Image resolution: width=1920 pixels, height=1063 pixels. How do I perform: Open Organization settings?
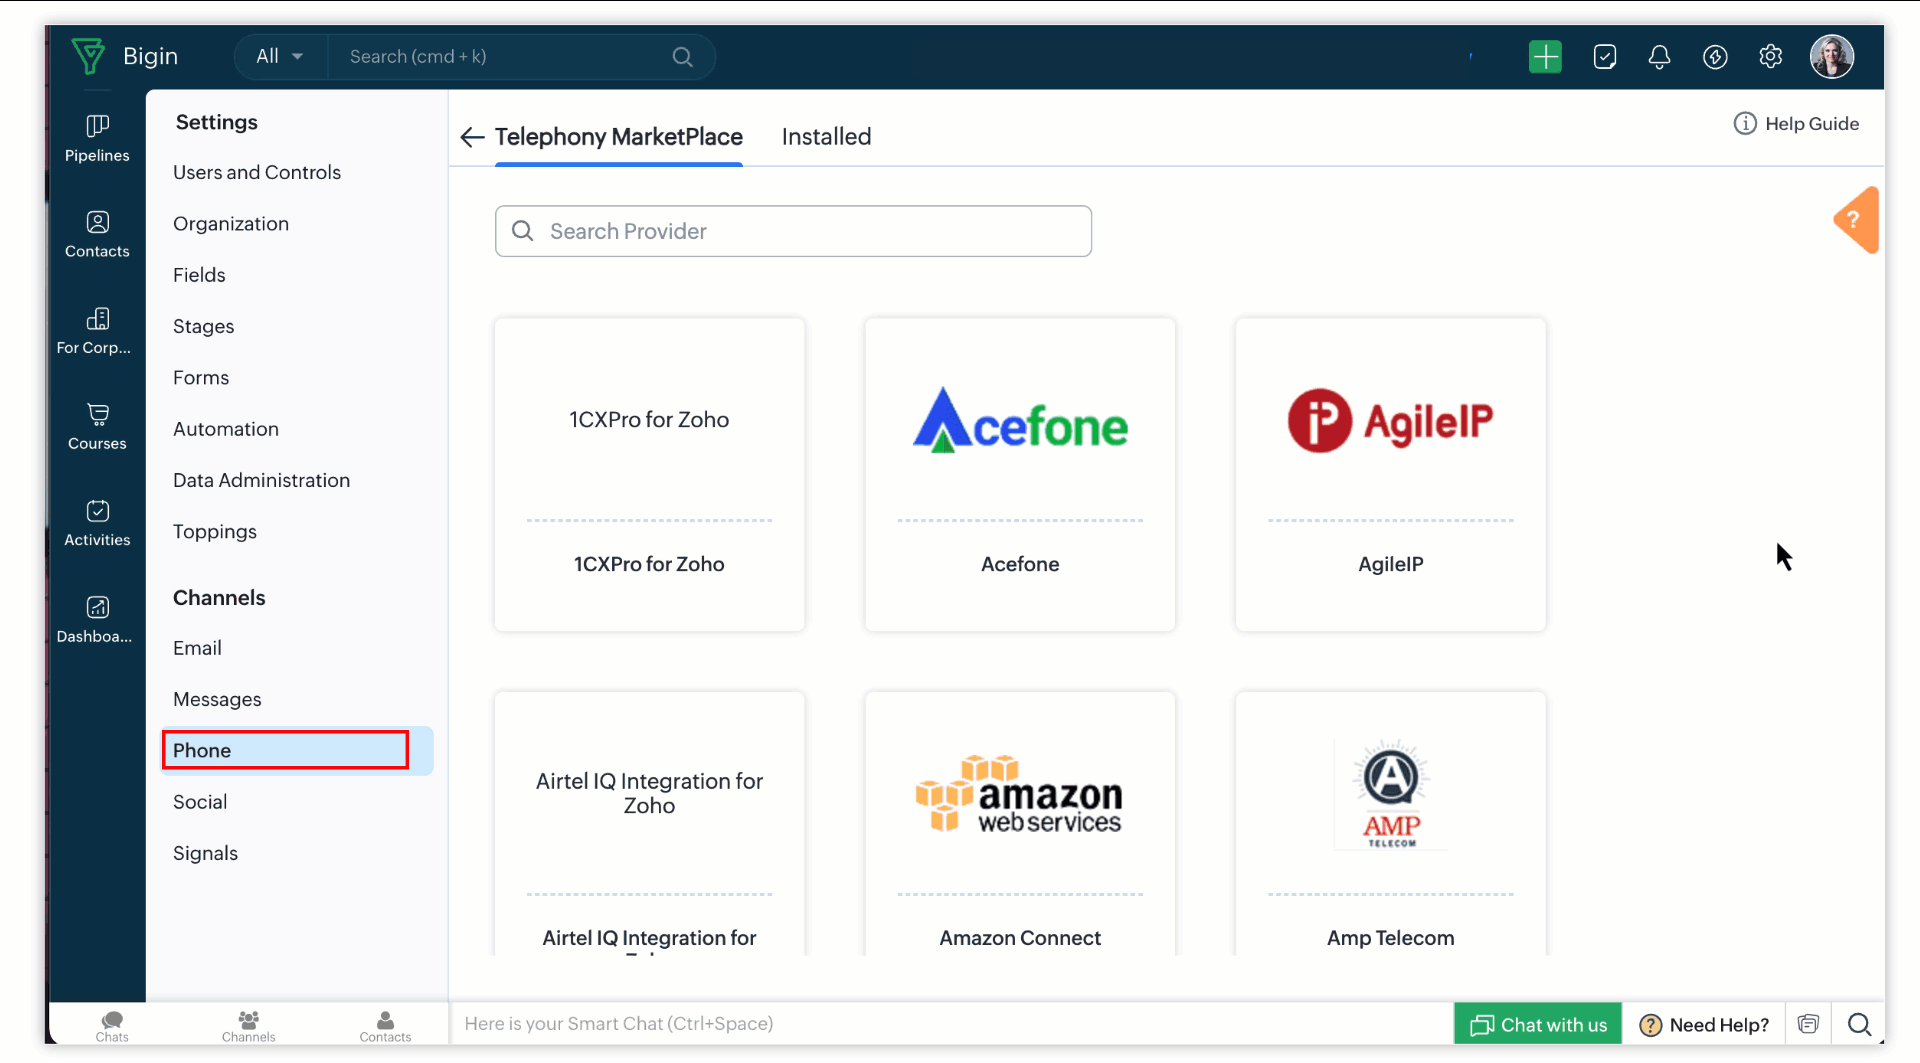pos(231,224)
